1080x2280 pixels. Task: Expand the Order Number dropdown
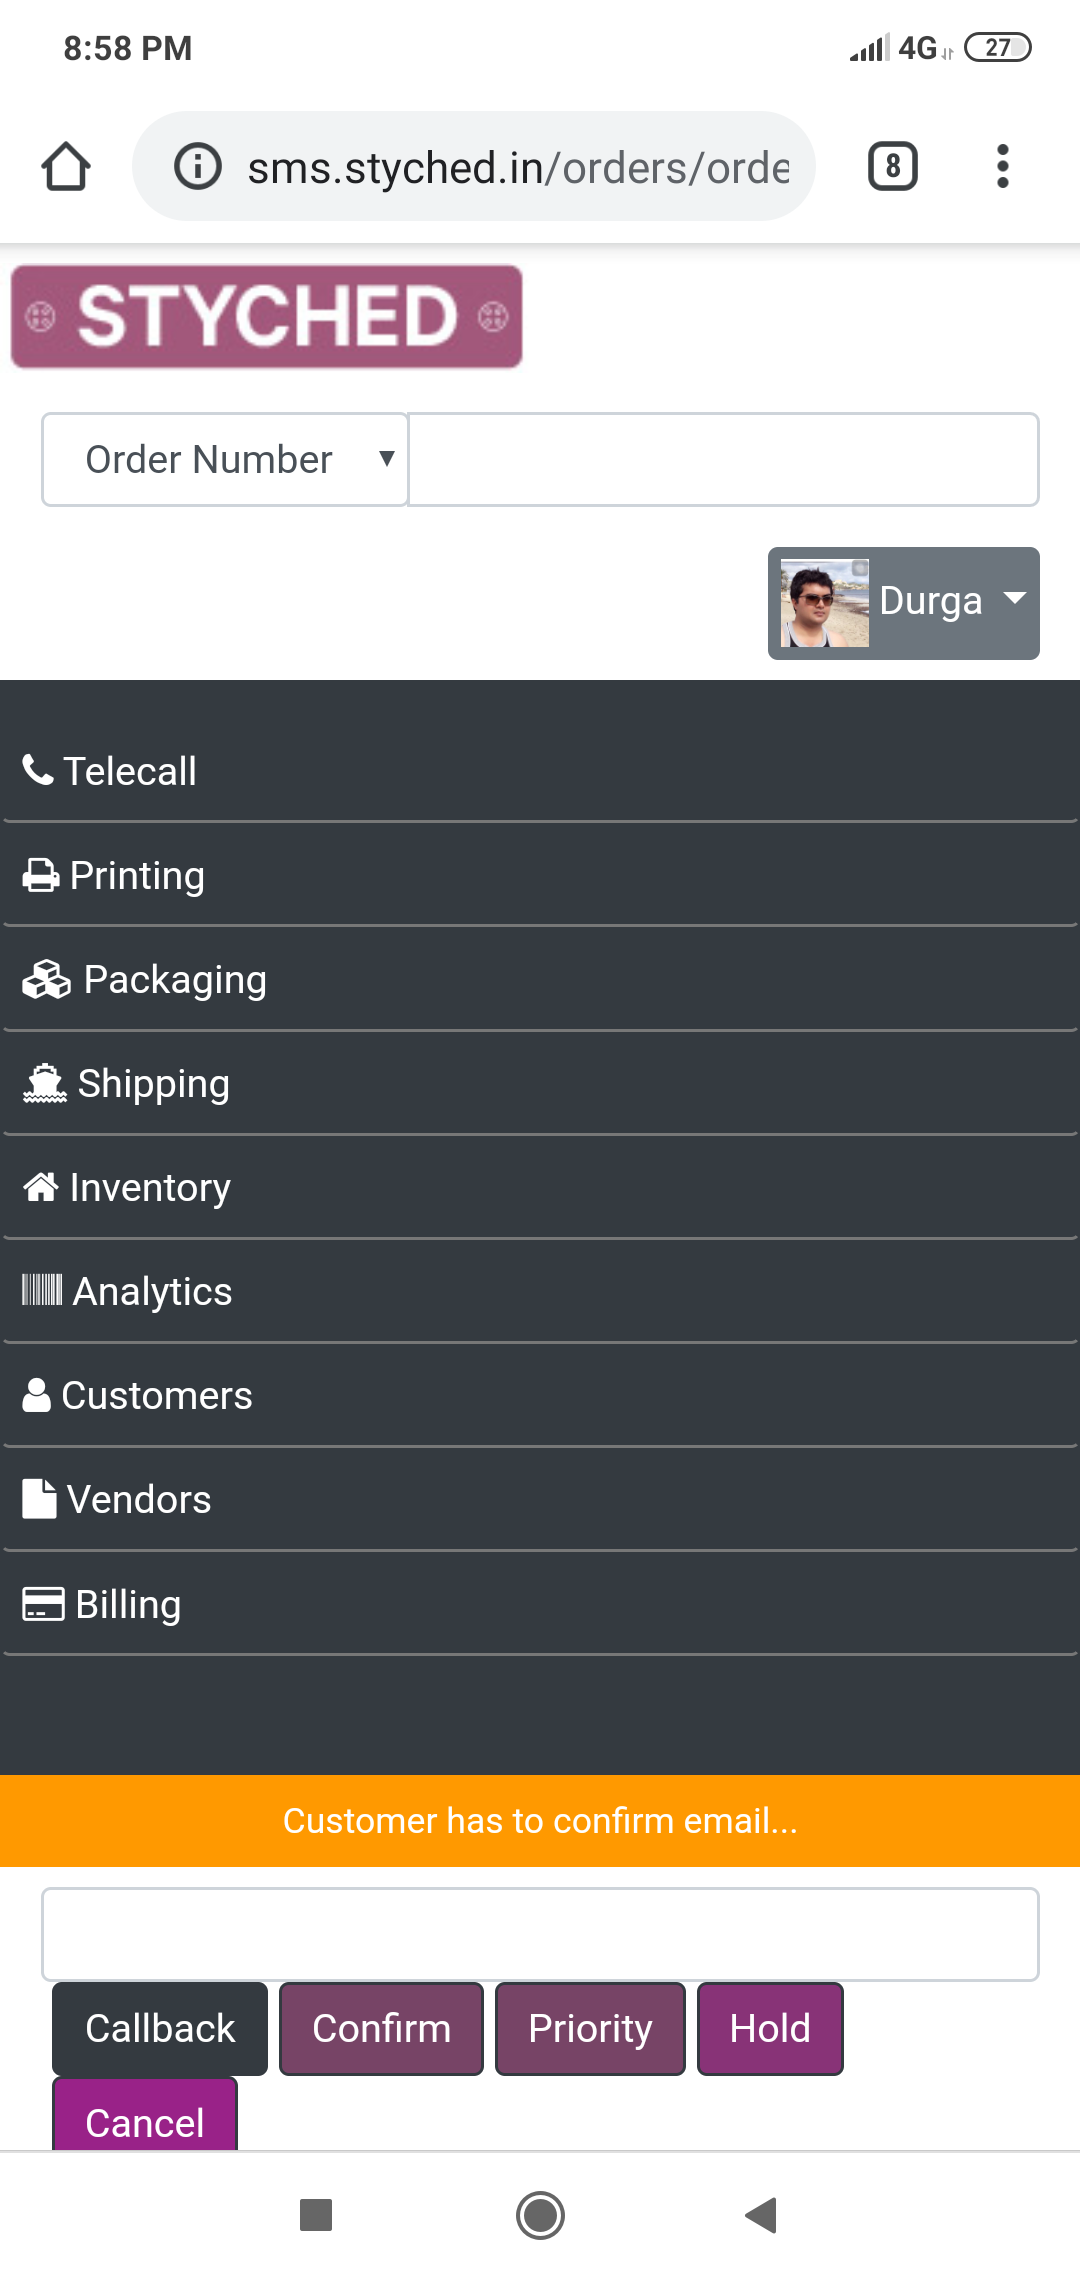224,460
